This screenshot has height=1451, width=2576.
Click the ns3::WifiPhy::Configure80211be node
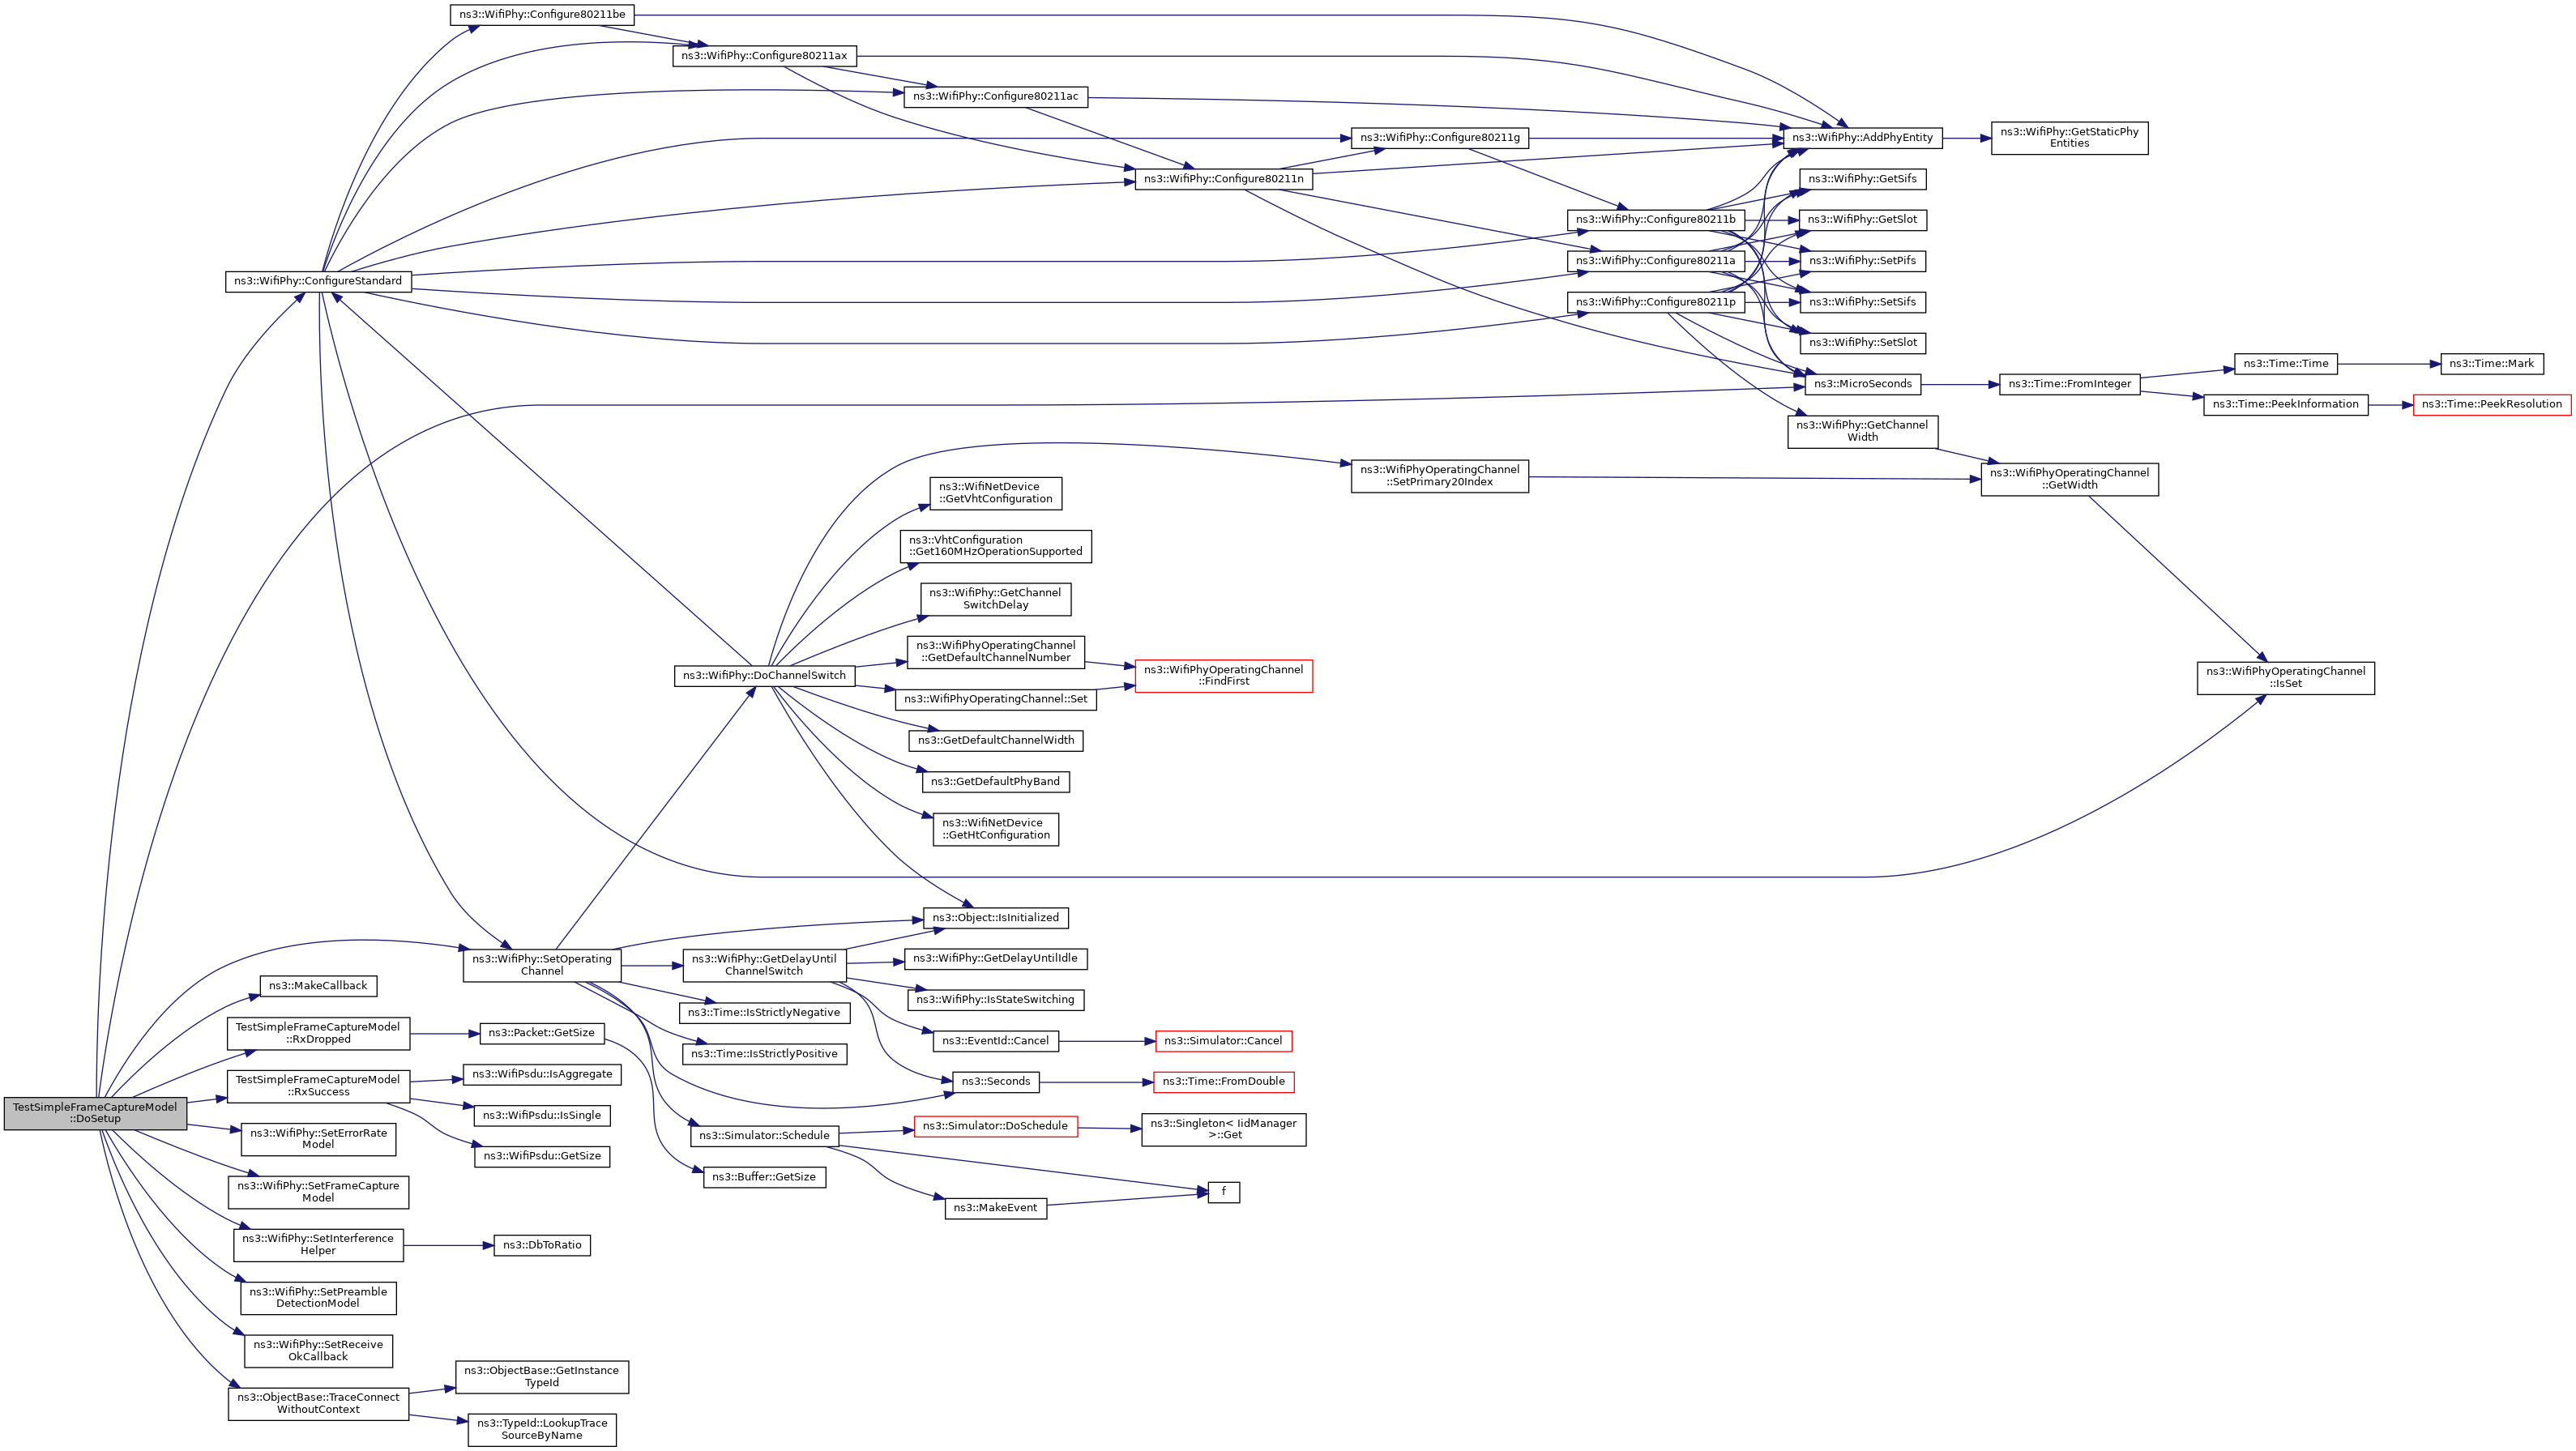click(542, 15)
